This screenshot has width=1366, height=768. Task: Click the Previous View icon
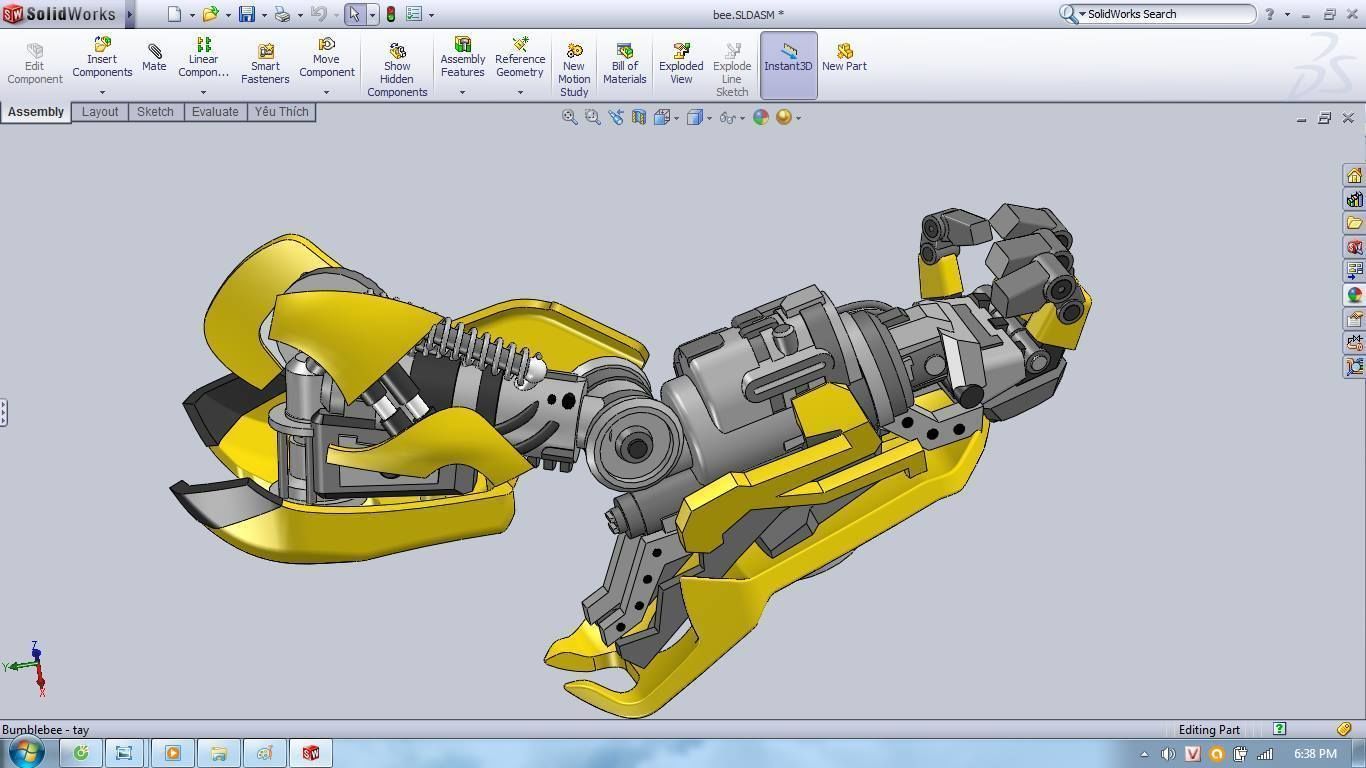615,117
